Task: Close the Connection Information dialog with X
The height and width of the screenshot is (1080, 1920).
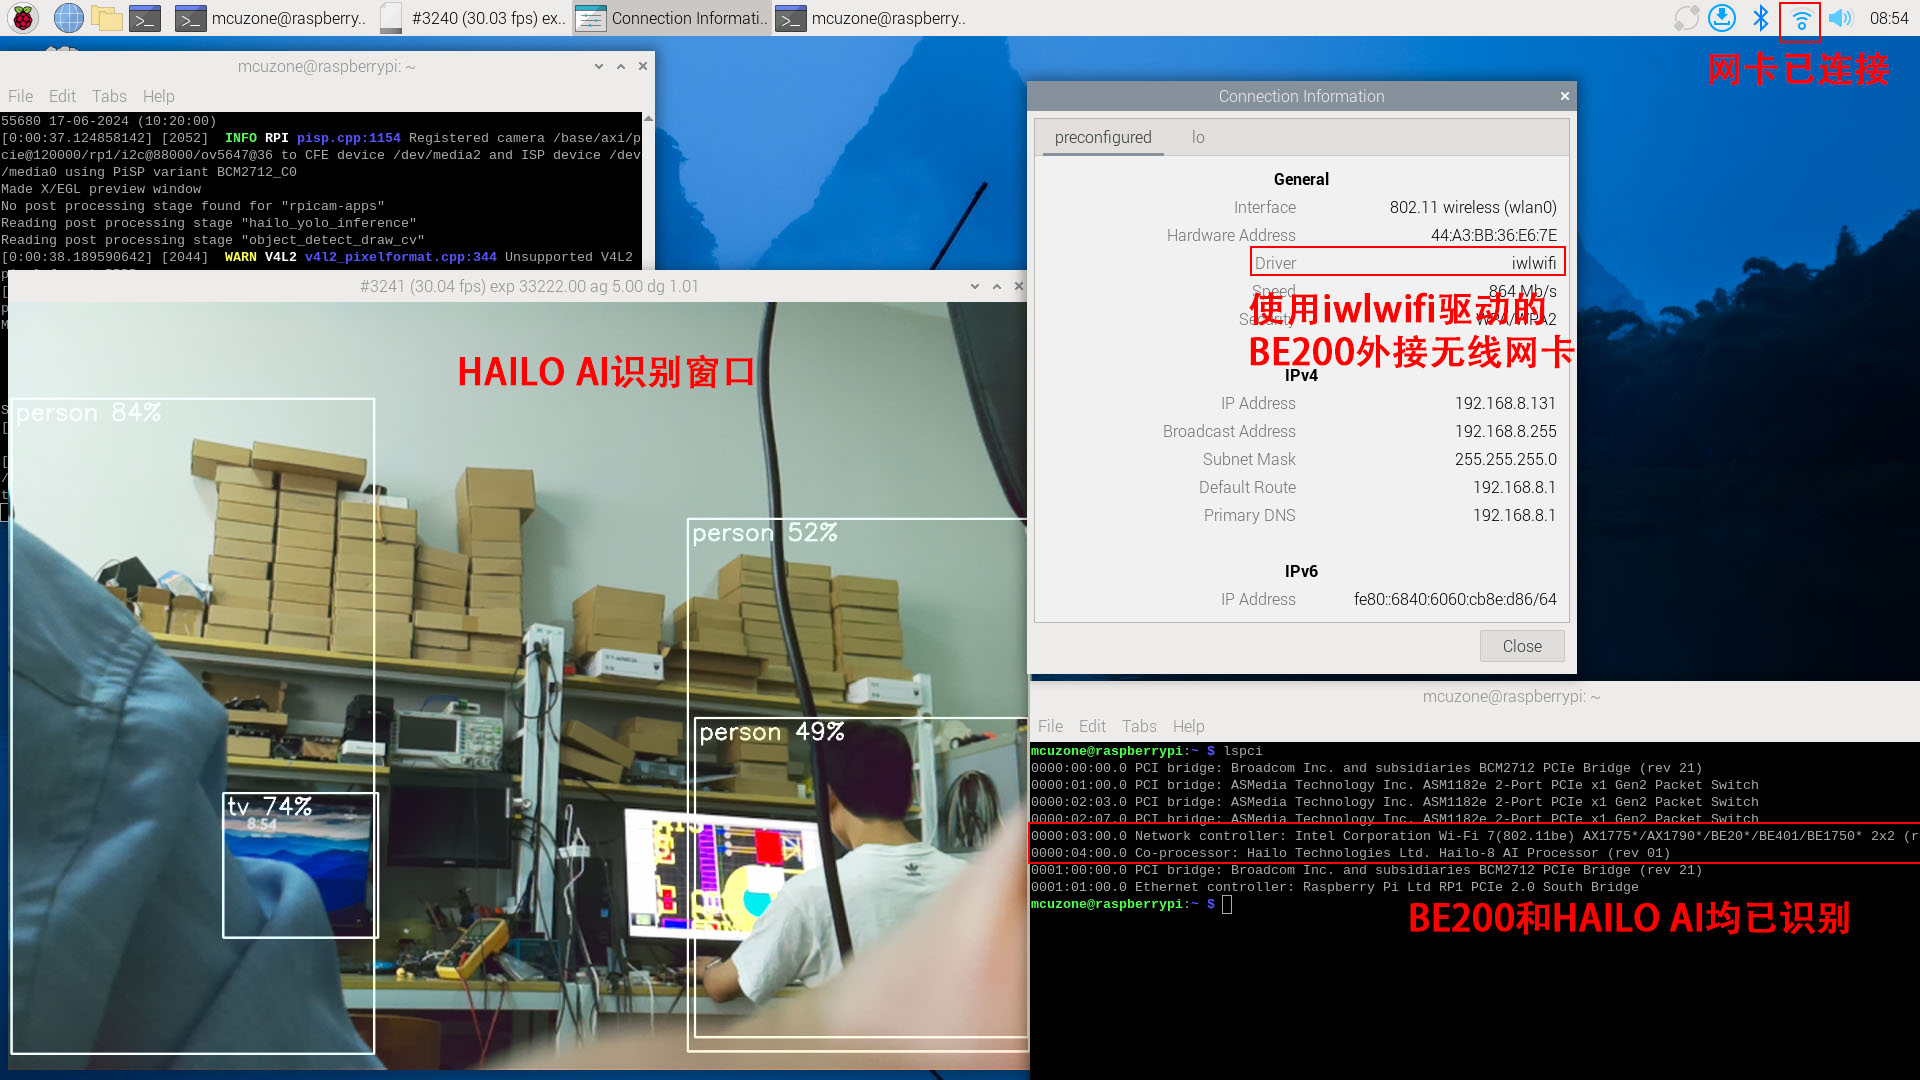Action: [x=1565, y=96]
